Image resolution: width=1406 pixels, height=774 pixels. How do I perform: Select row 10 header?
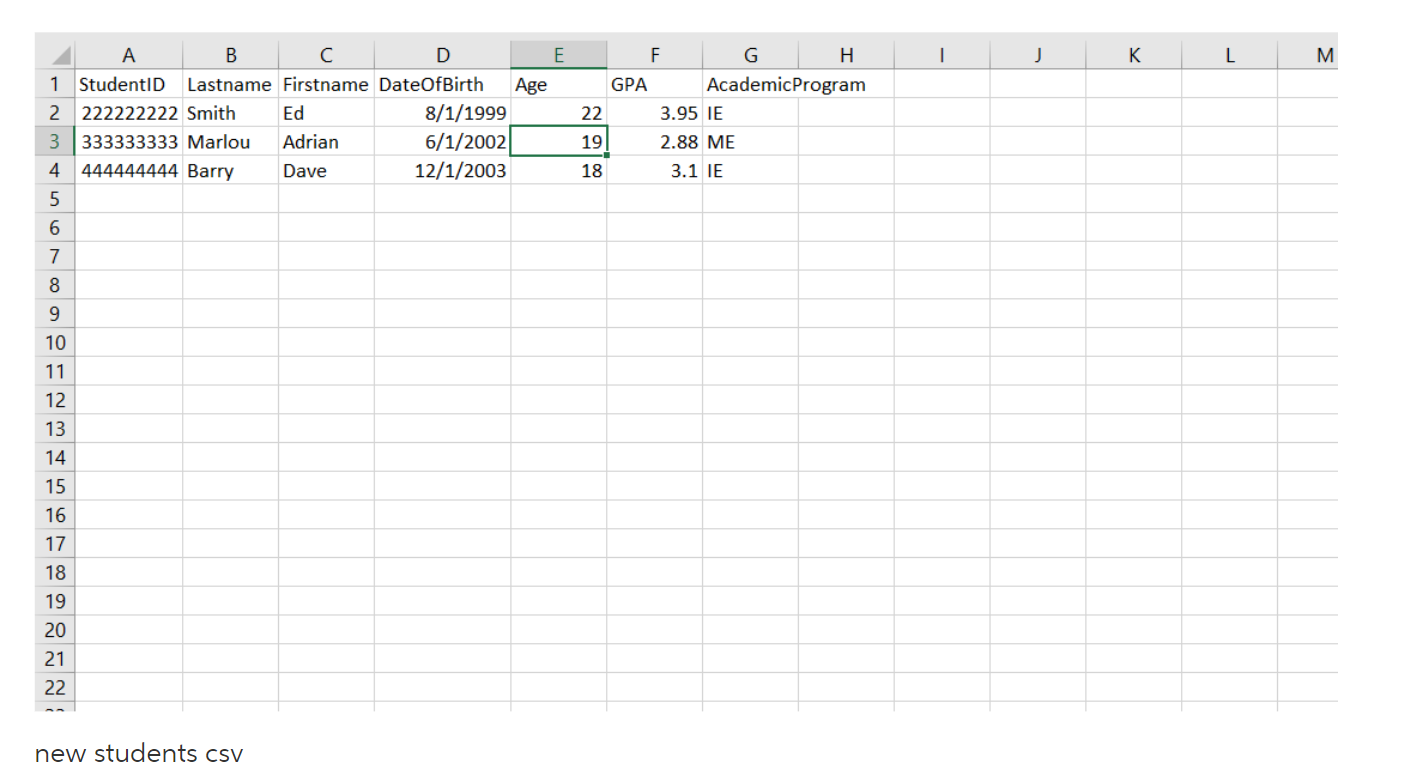(55, 343)
